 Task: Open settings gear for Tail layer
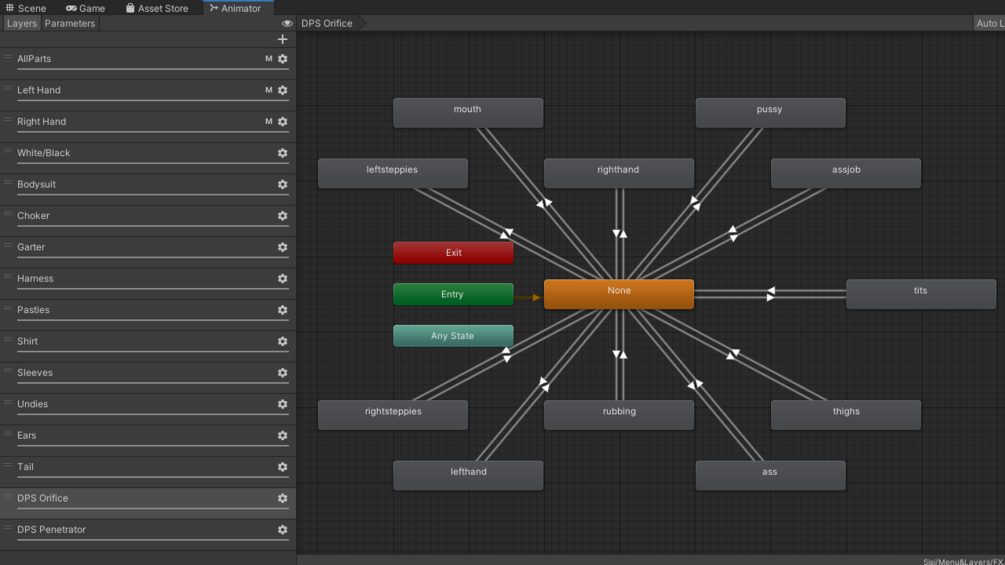[x=283, y=467]
